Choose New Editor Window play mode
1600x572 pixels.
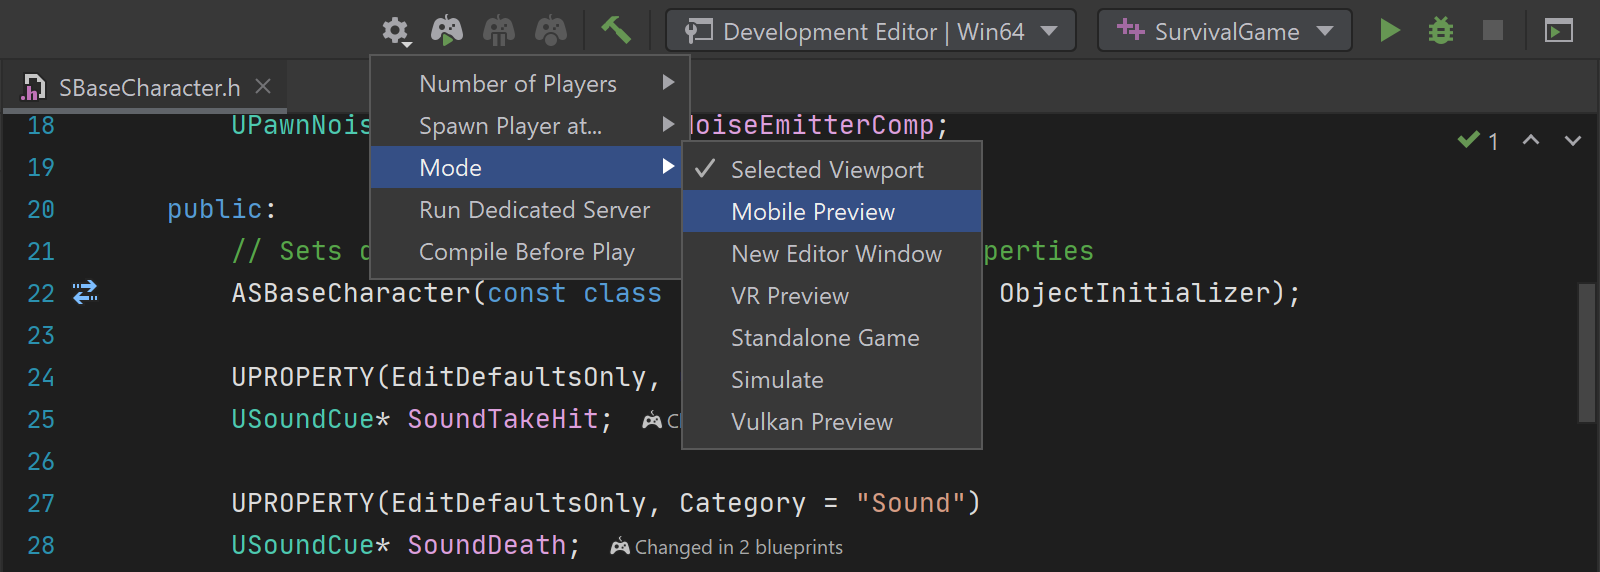pyautogui.click(x=832, y=254)
